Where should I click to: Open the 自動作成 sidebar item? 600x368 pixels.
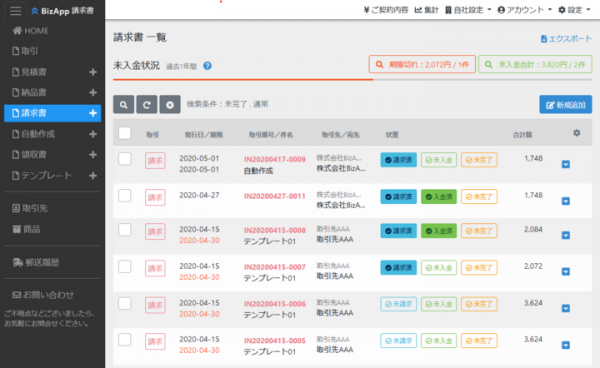click(x=34, y=134)
